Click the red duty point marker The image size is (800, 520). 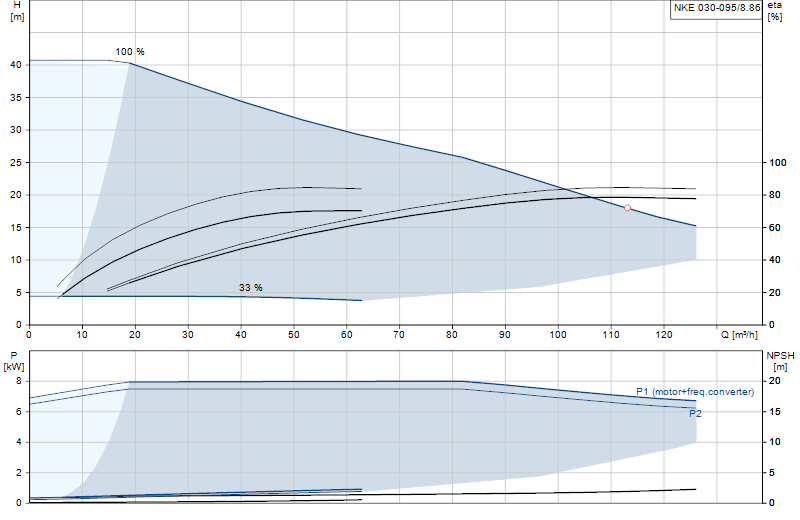coord(628,208)
